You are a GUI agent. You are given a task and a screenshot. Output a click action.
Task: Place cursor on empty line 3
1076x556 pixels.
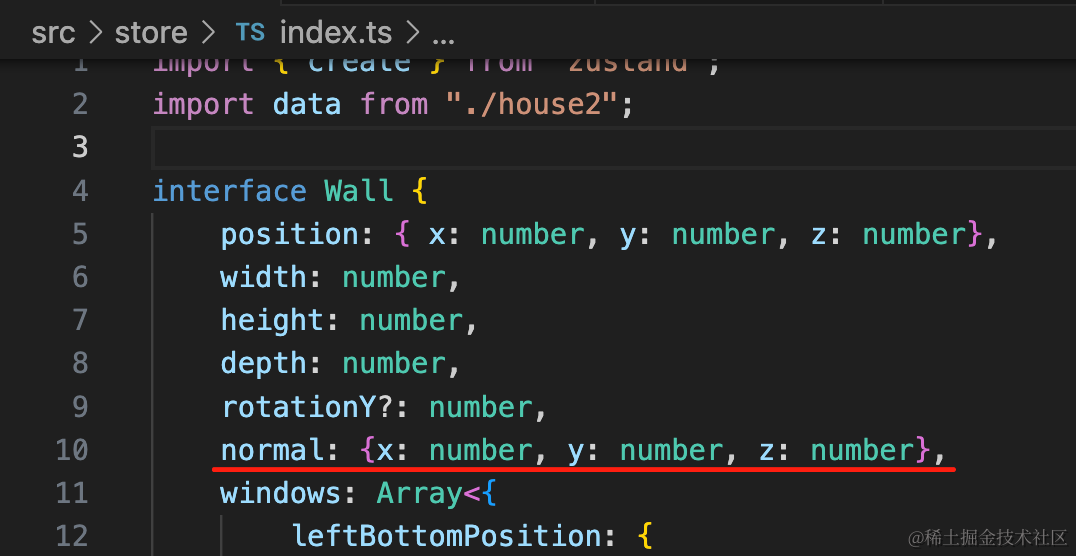[x=613, y=148]
